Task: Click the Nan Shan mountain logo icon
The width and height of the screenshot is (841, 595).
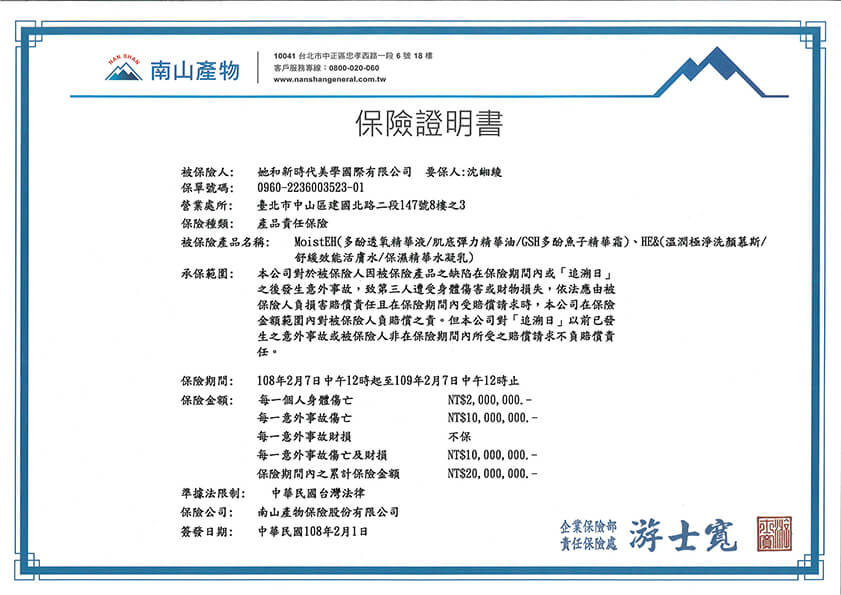Action: pyautogui.click(x=124, y=68)
